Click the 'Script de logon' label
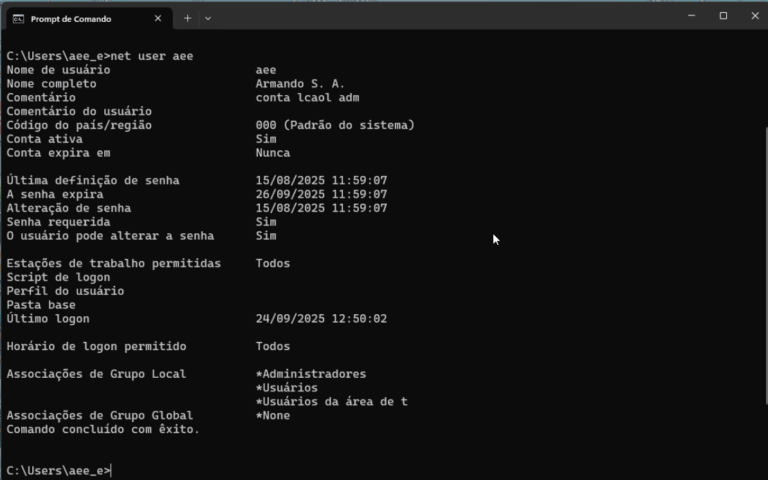 [58, 277]
